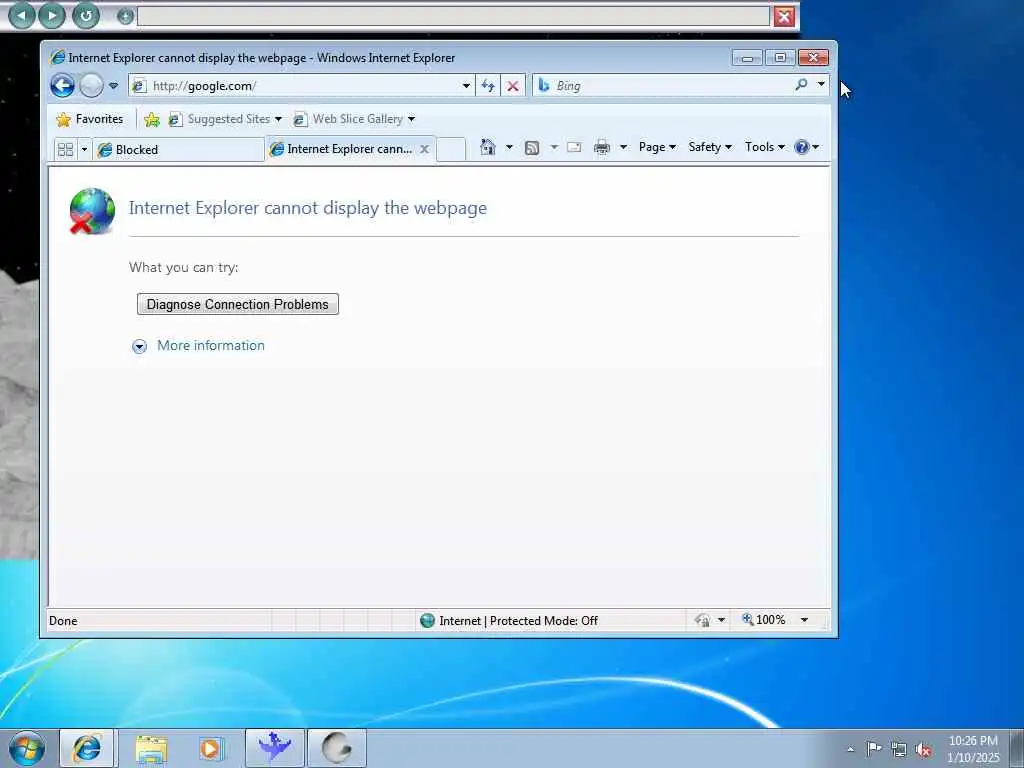Expand the More information section
Image resolution: width=1024 pixels, height=768 pixels.
click(139, 346)
